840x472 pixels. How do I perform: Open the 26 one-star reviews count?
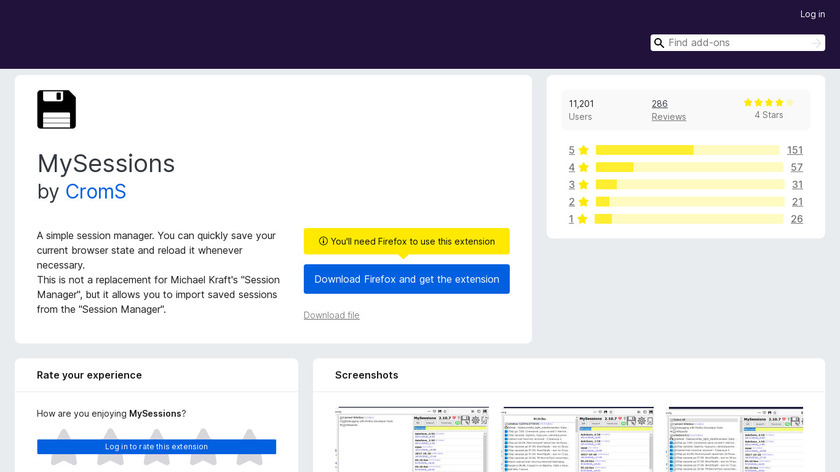coord(797,219)
